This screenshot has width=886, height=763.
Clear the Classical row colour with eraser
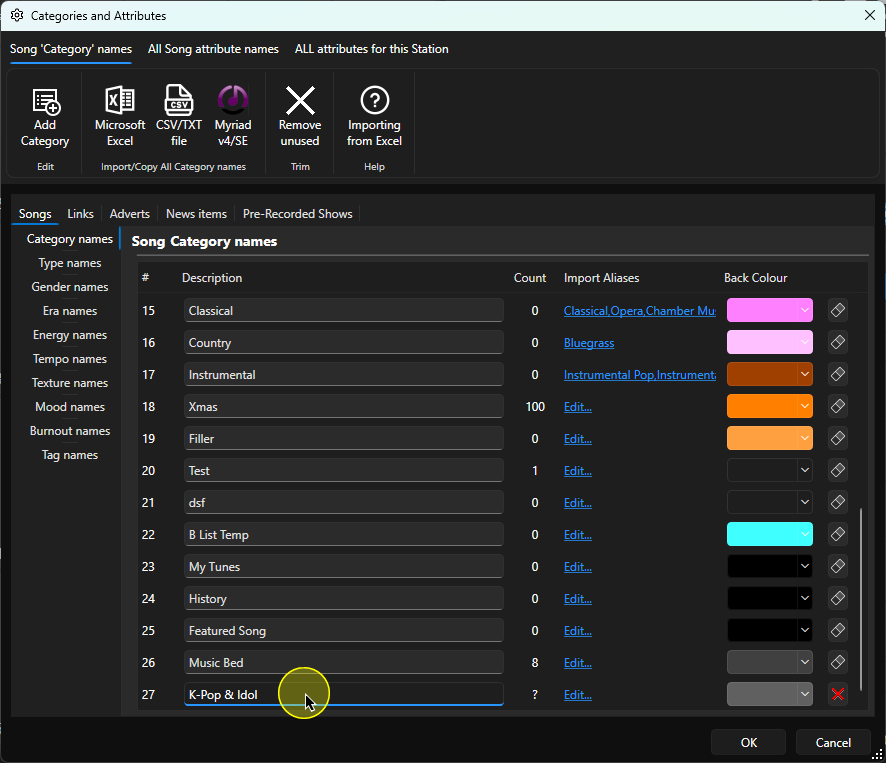pyautogui.click(x=837, y=310)
